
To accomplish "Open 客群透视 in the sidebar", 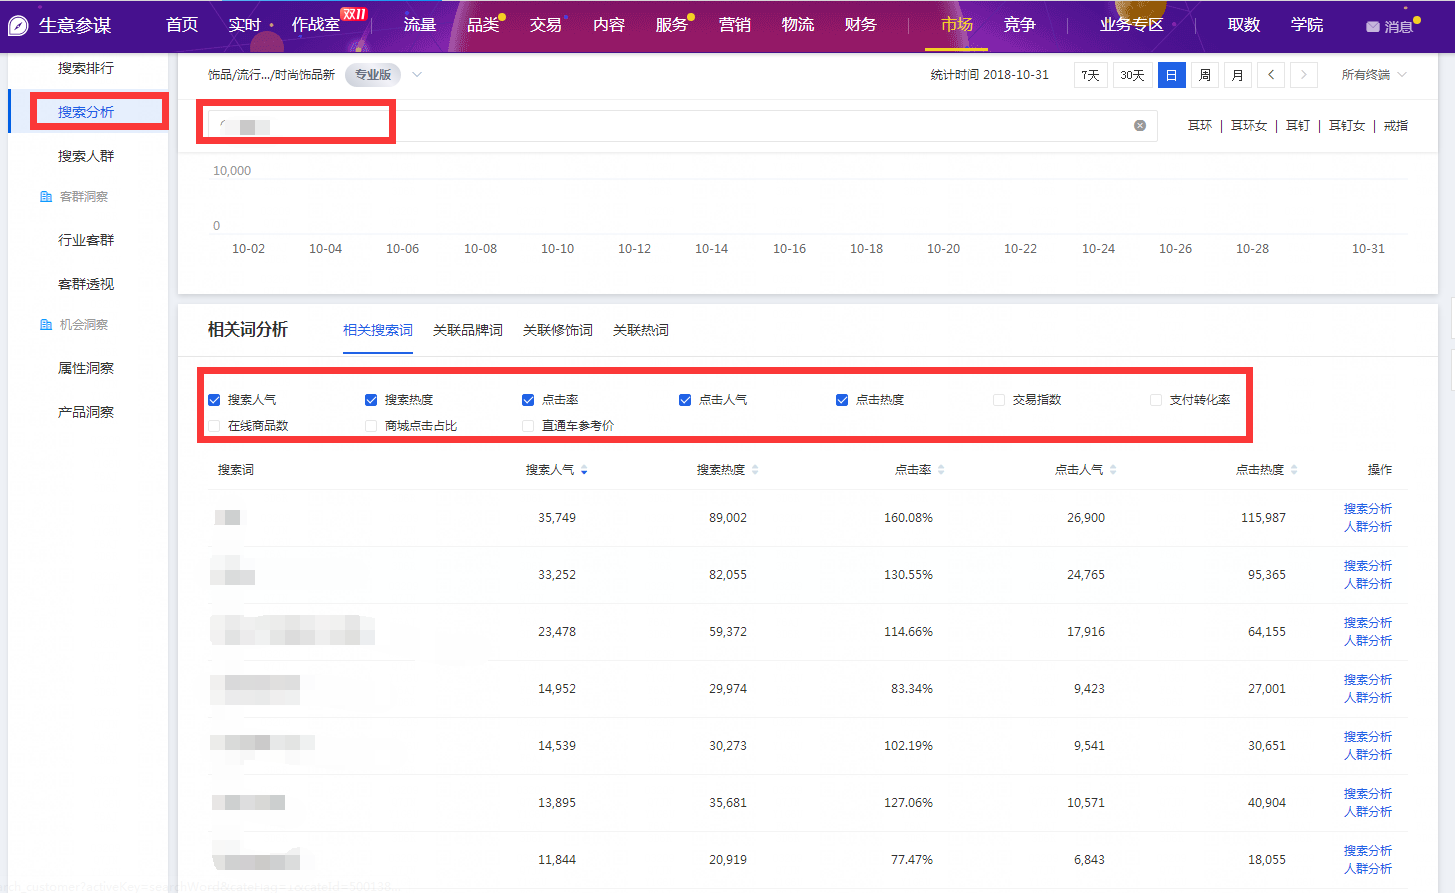I will coord(86,284).
